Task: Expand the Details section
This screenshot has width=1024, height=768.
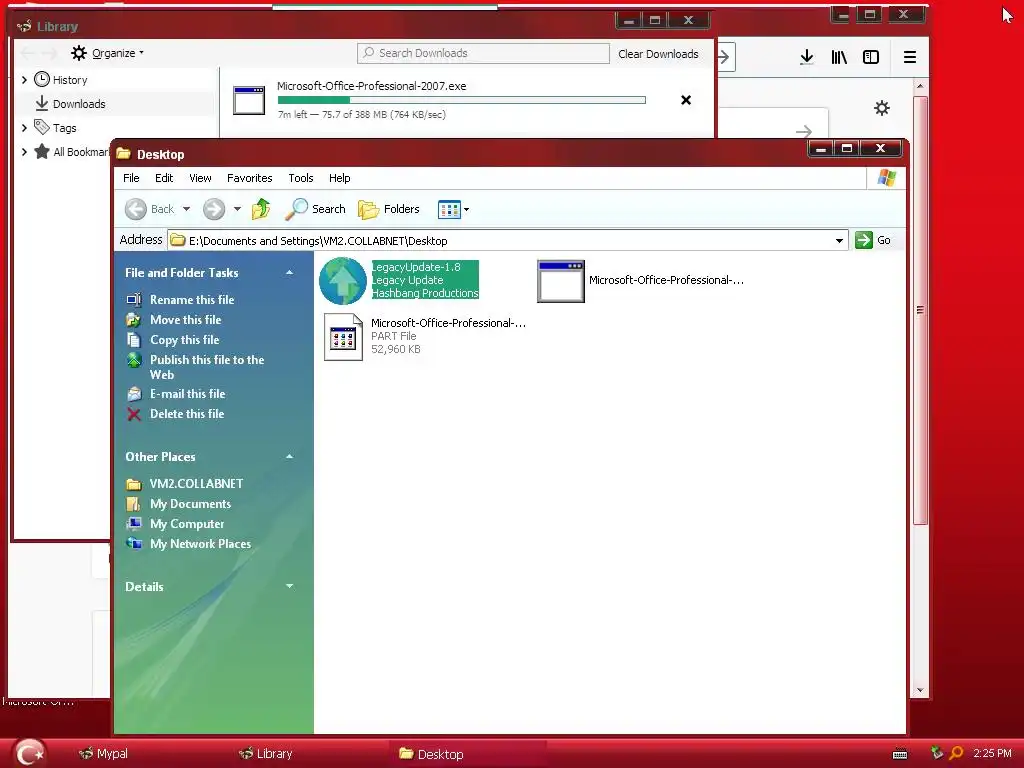Action: [x=289, y=586]
